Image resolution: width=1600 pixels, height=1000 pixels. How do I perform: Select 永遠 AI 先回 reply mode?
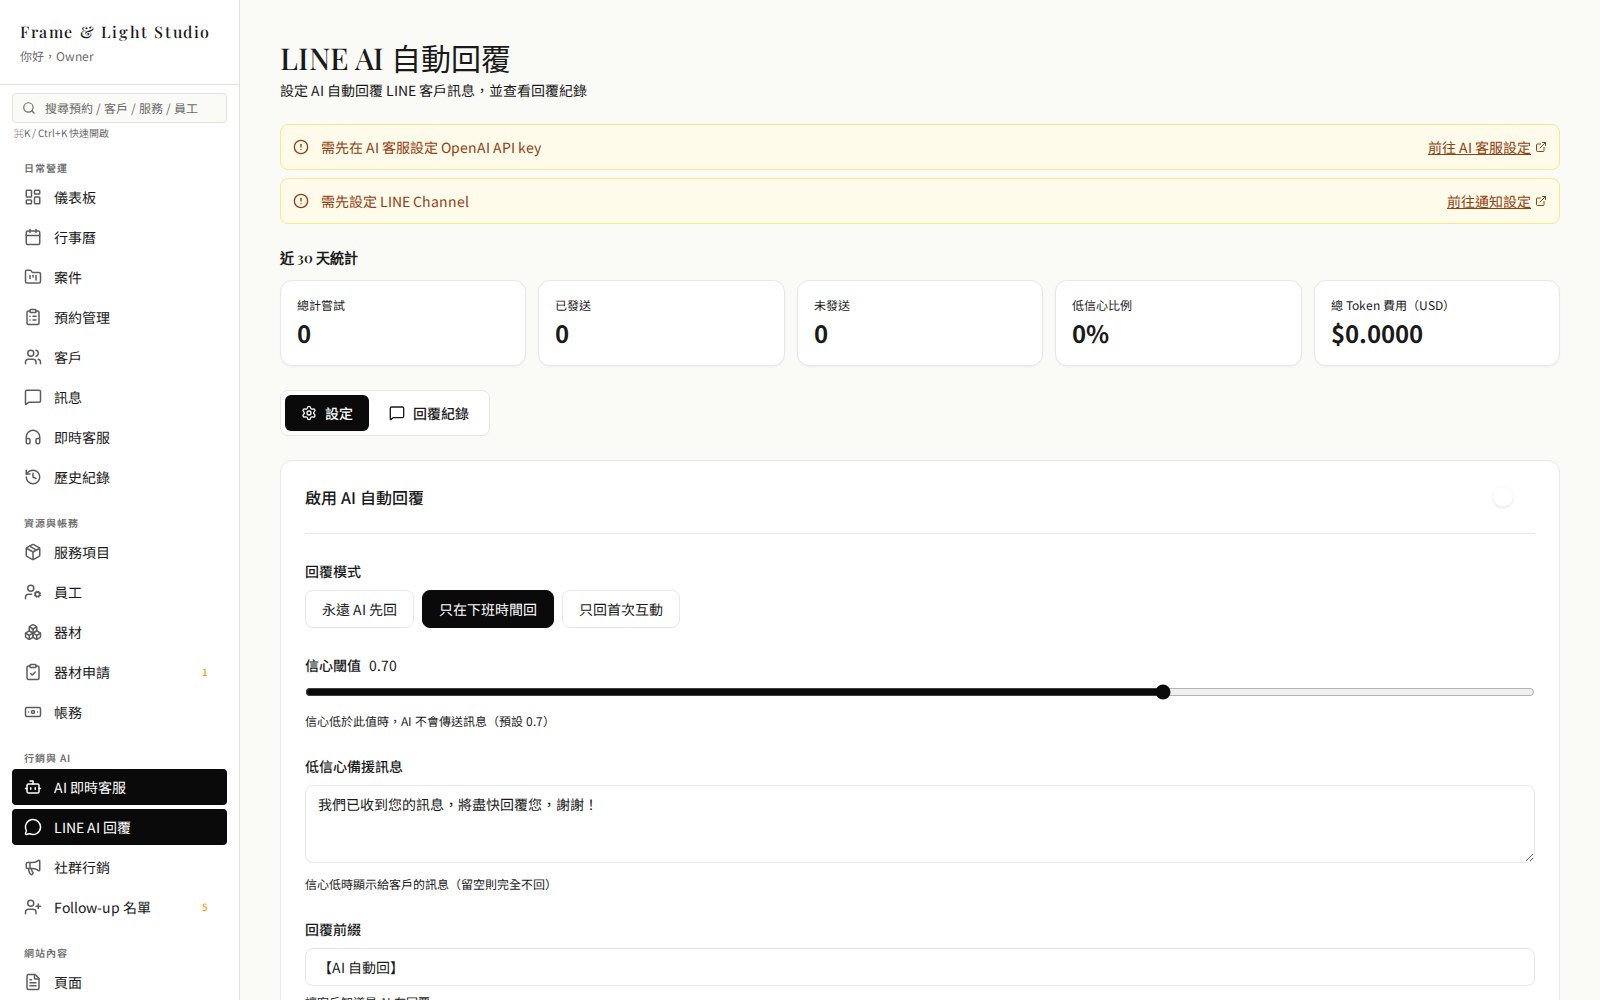(359, 609)
